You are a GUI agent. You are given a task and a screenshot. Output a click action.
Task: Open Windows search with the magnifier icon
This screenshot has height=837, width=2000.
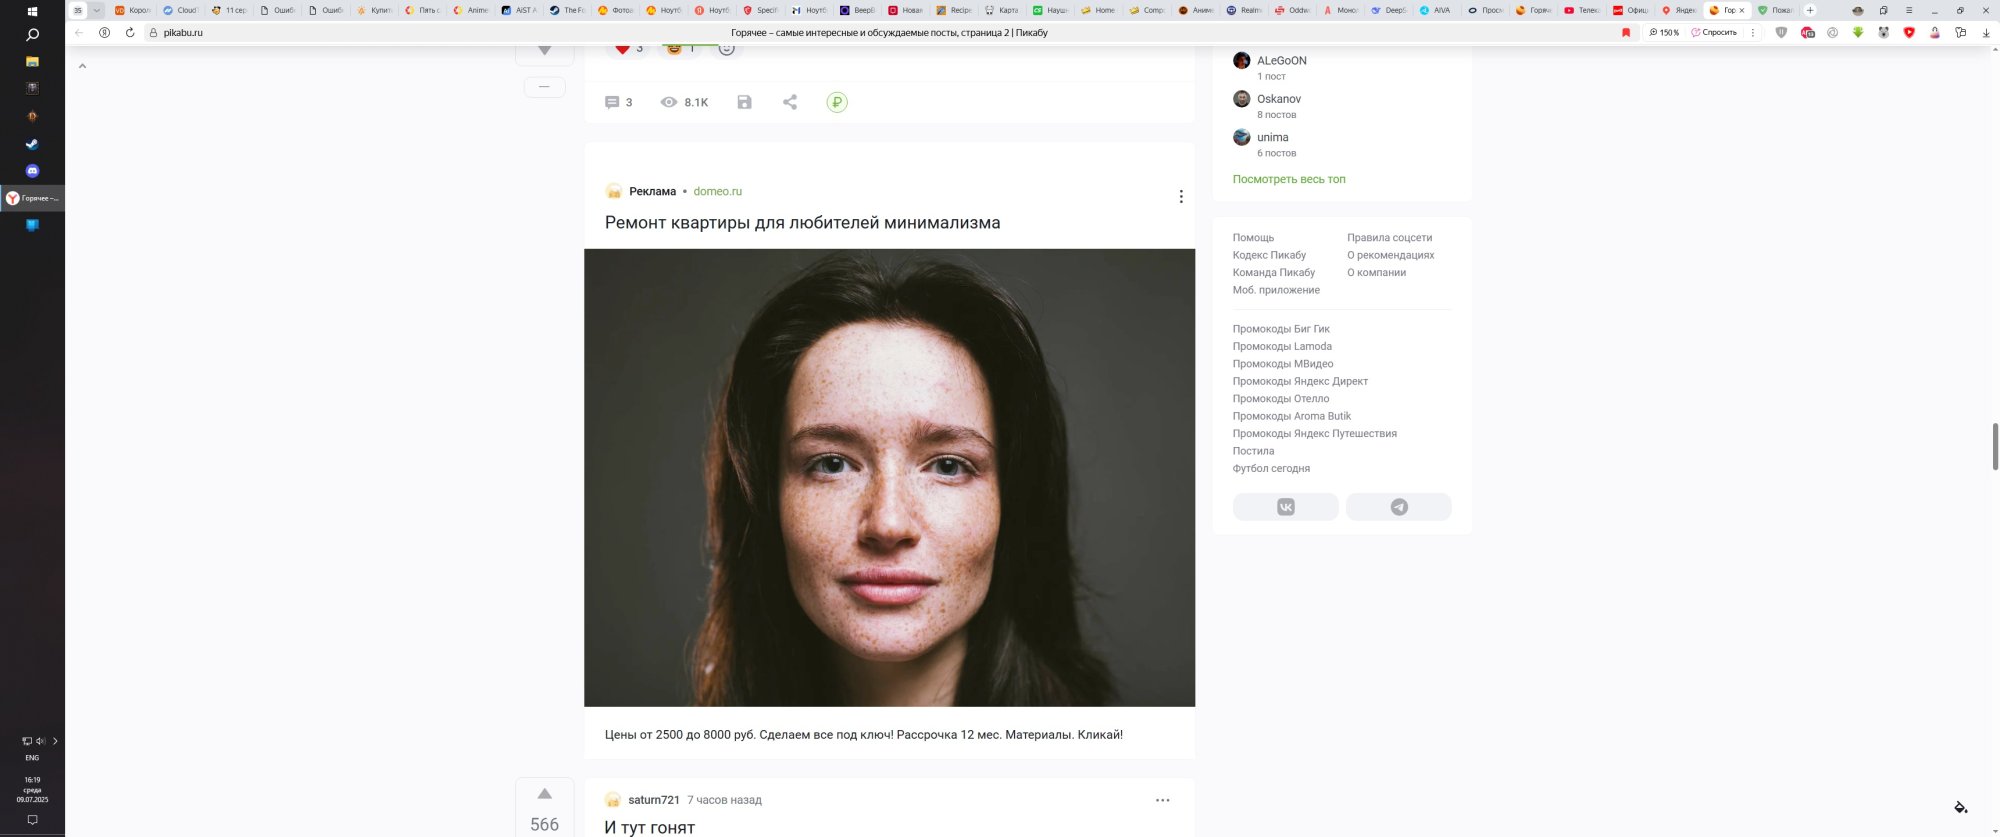pos(32,35)
